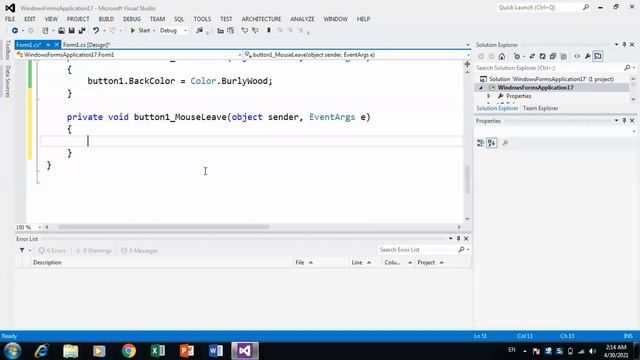Expand the Properties node in Solution Explorer

pyautogui.click(x=489, y=96)
